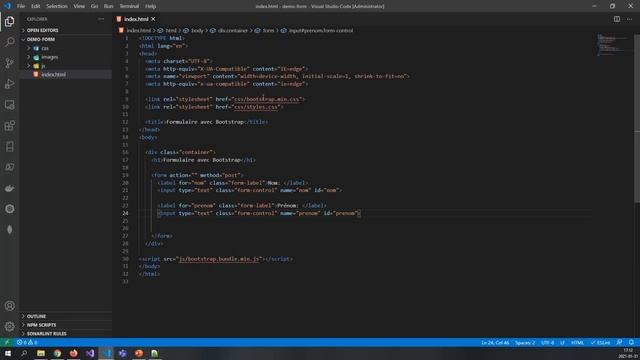The width and height of the screenshot is (640, 360).
Task: Open the notifications bell in status bar
Action: [631, 342]
